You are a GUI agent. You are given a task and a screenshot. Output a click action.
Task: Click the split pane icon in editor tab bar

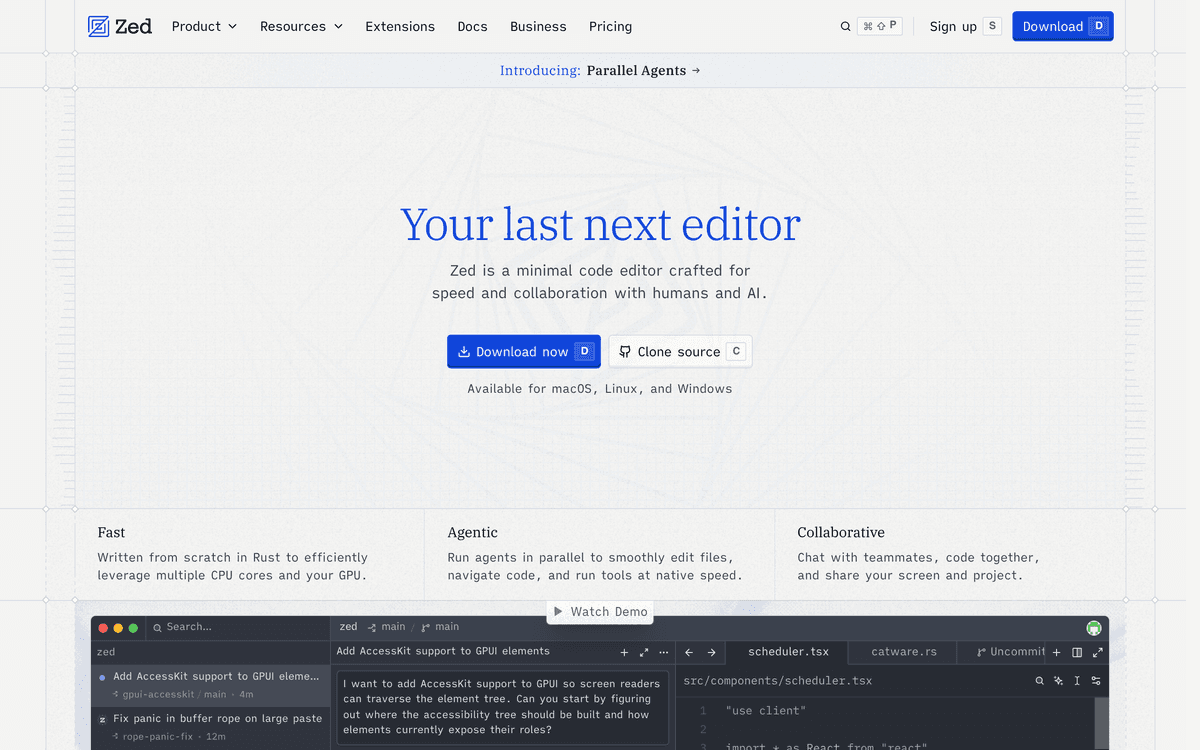[1077, 652]
